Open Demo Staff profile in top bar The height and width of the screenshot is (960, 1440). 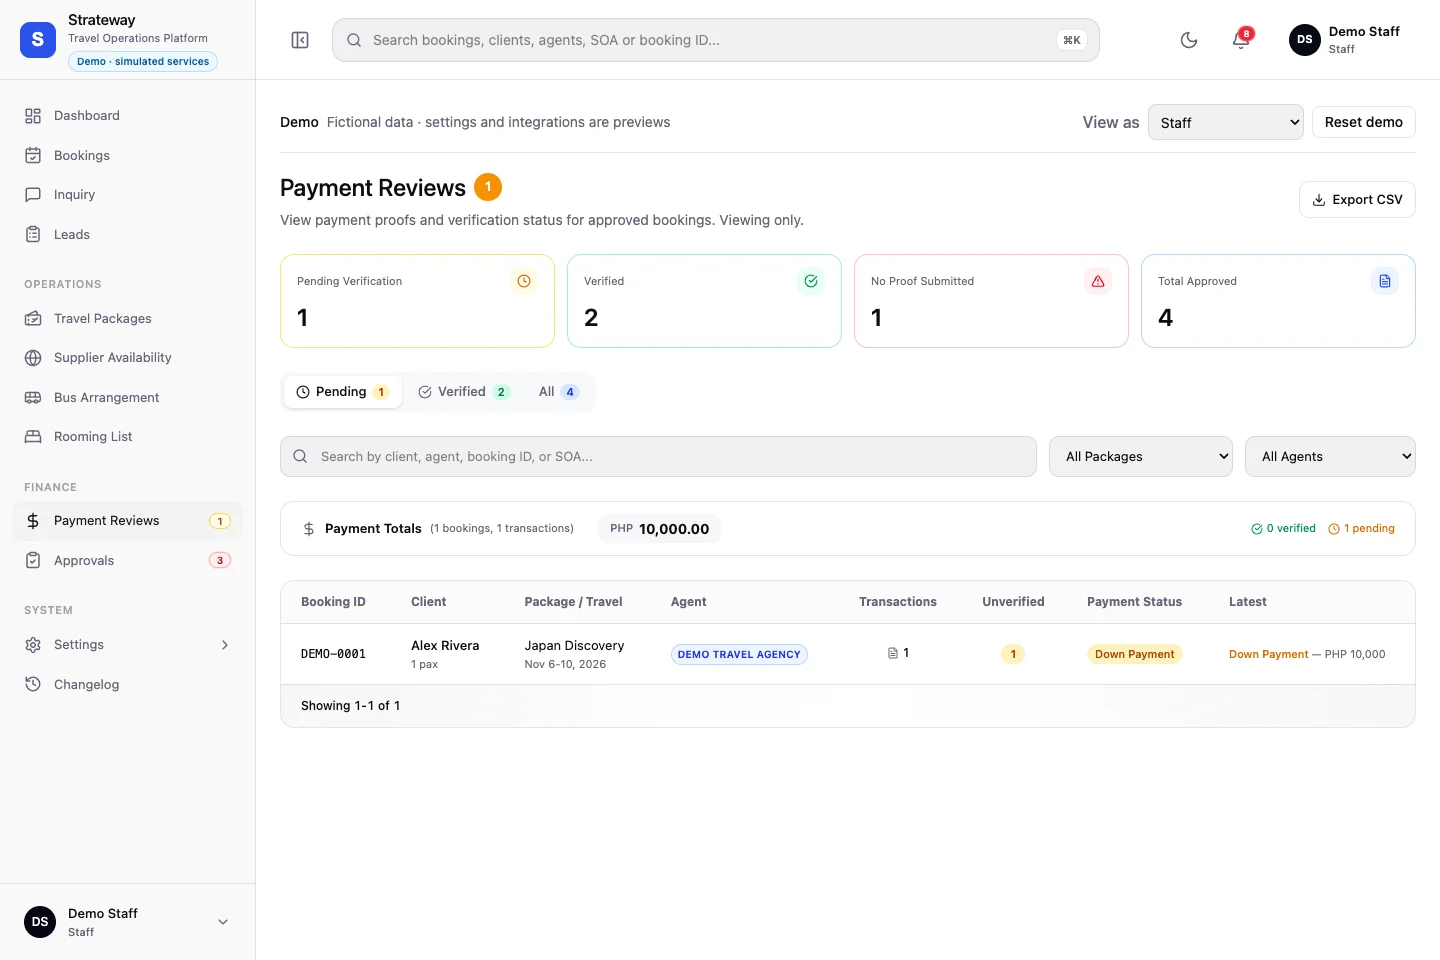click(x=1345, y=40)
